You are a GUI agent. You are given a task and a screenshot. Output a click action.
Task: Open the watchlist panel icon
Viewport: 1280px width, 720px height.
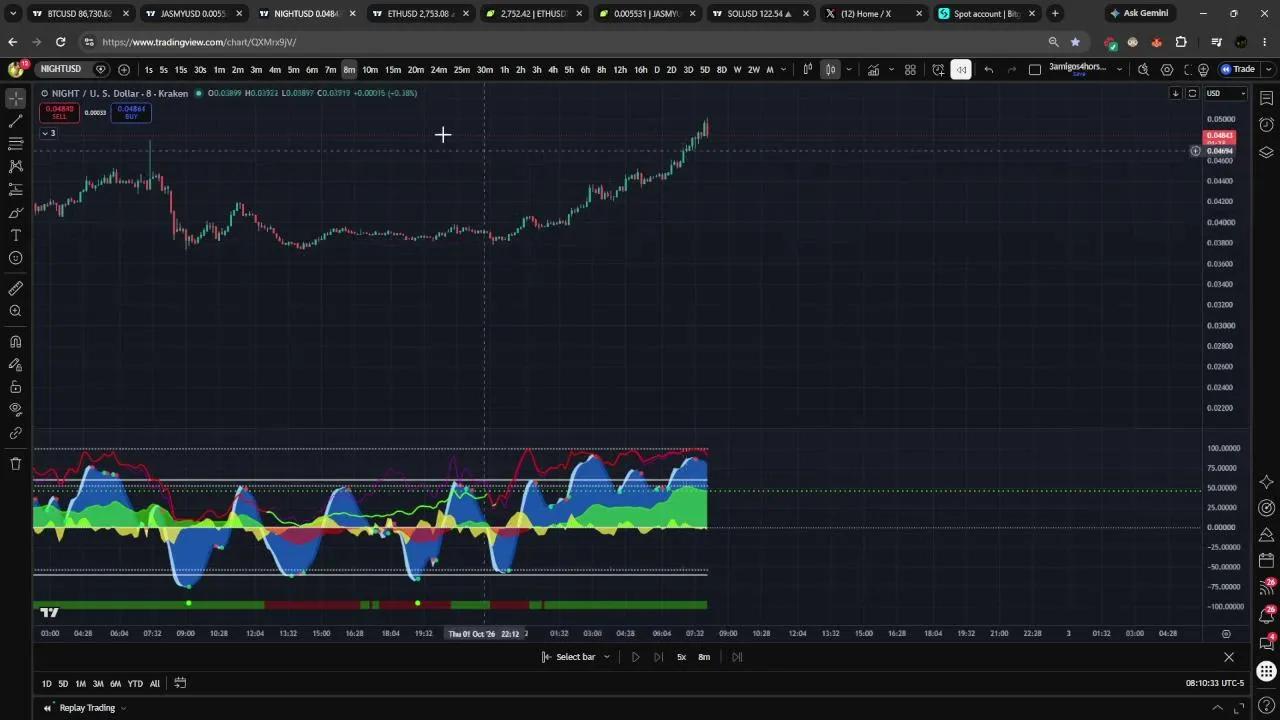click(1266, 98)
